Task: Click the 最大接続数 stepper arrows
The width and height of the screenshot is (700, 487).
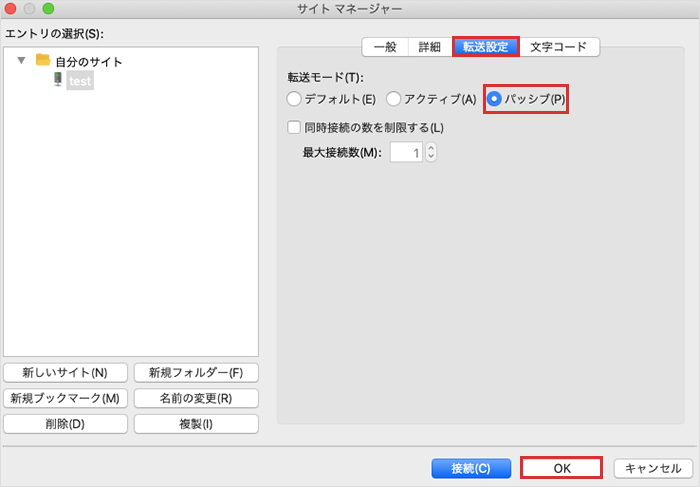Action: point(431,152)
